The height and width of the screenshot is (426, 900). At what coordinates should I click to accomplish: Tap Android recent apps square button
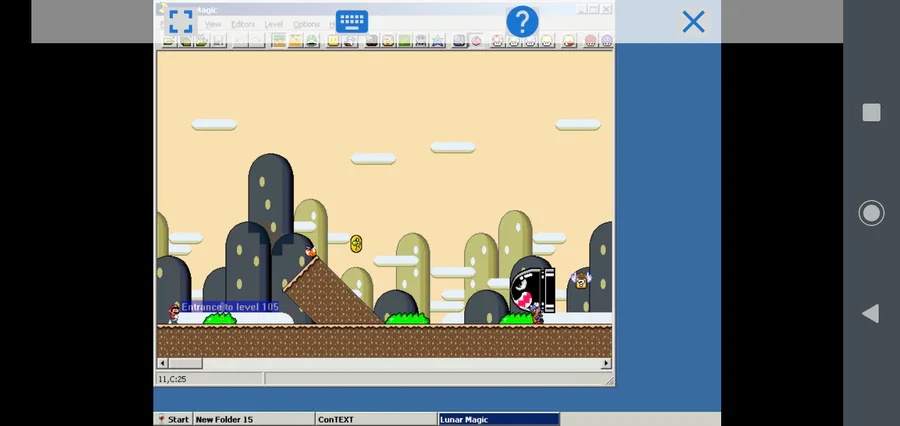pyautogui.click(x=871, y=113)
